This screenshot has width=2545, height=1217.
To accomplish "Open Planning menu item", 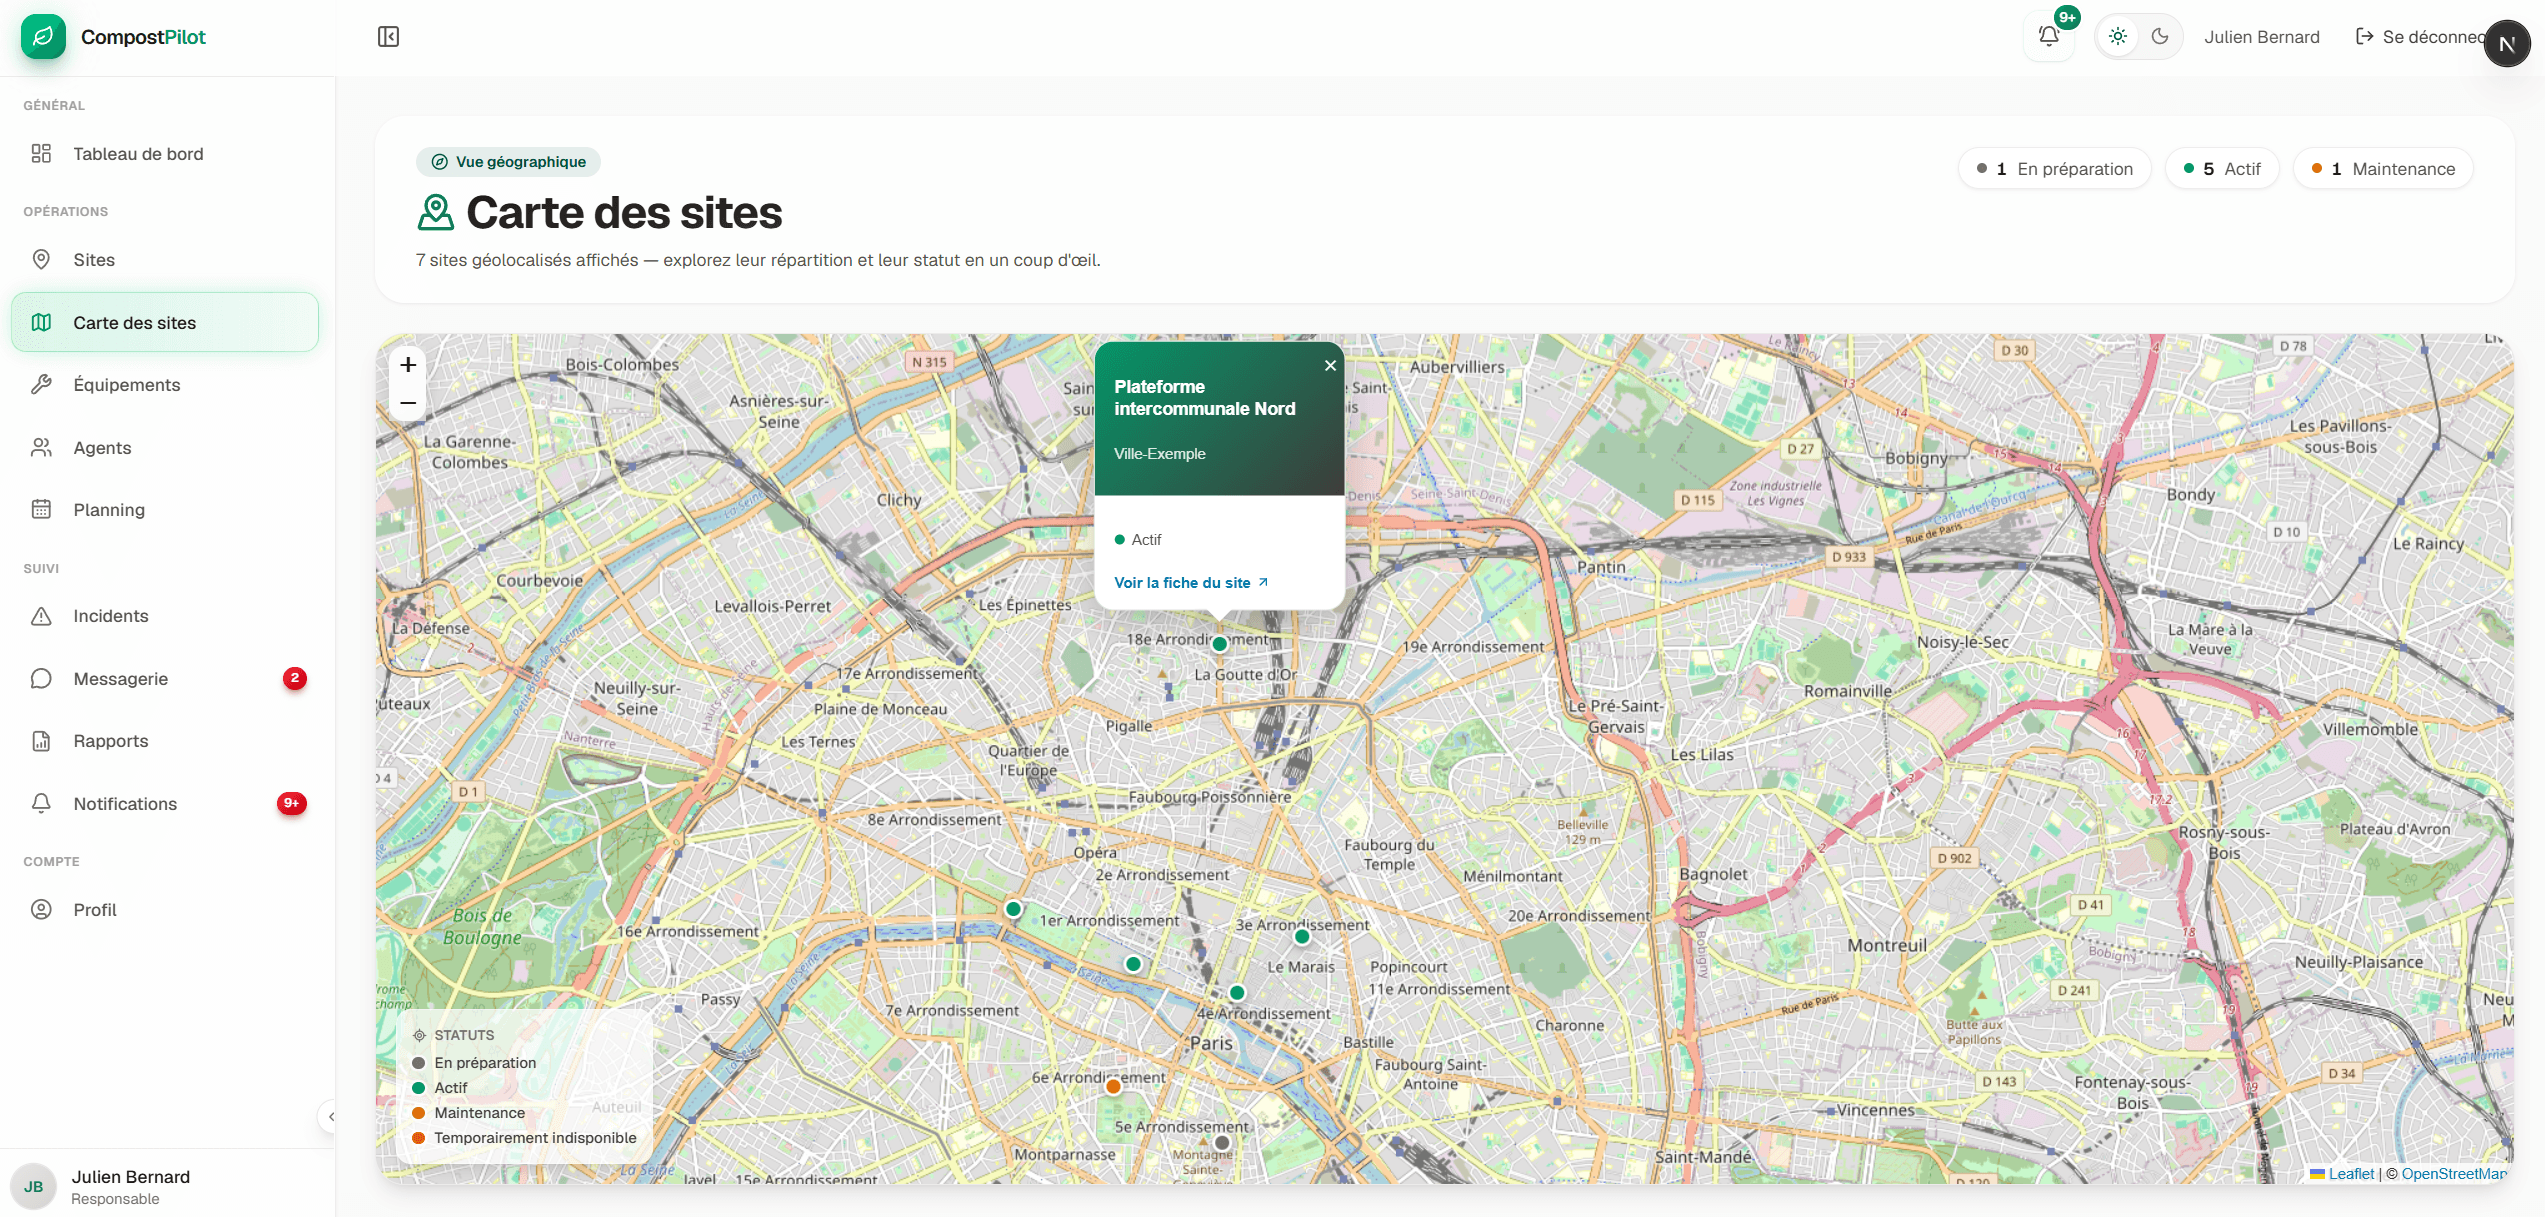I will [x=165, y=510].
